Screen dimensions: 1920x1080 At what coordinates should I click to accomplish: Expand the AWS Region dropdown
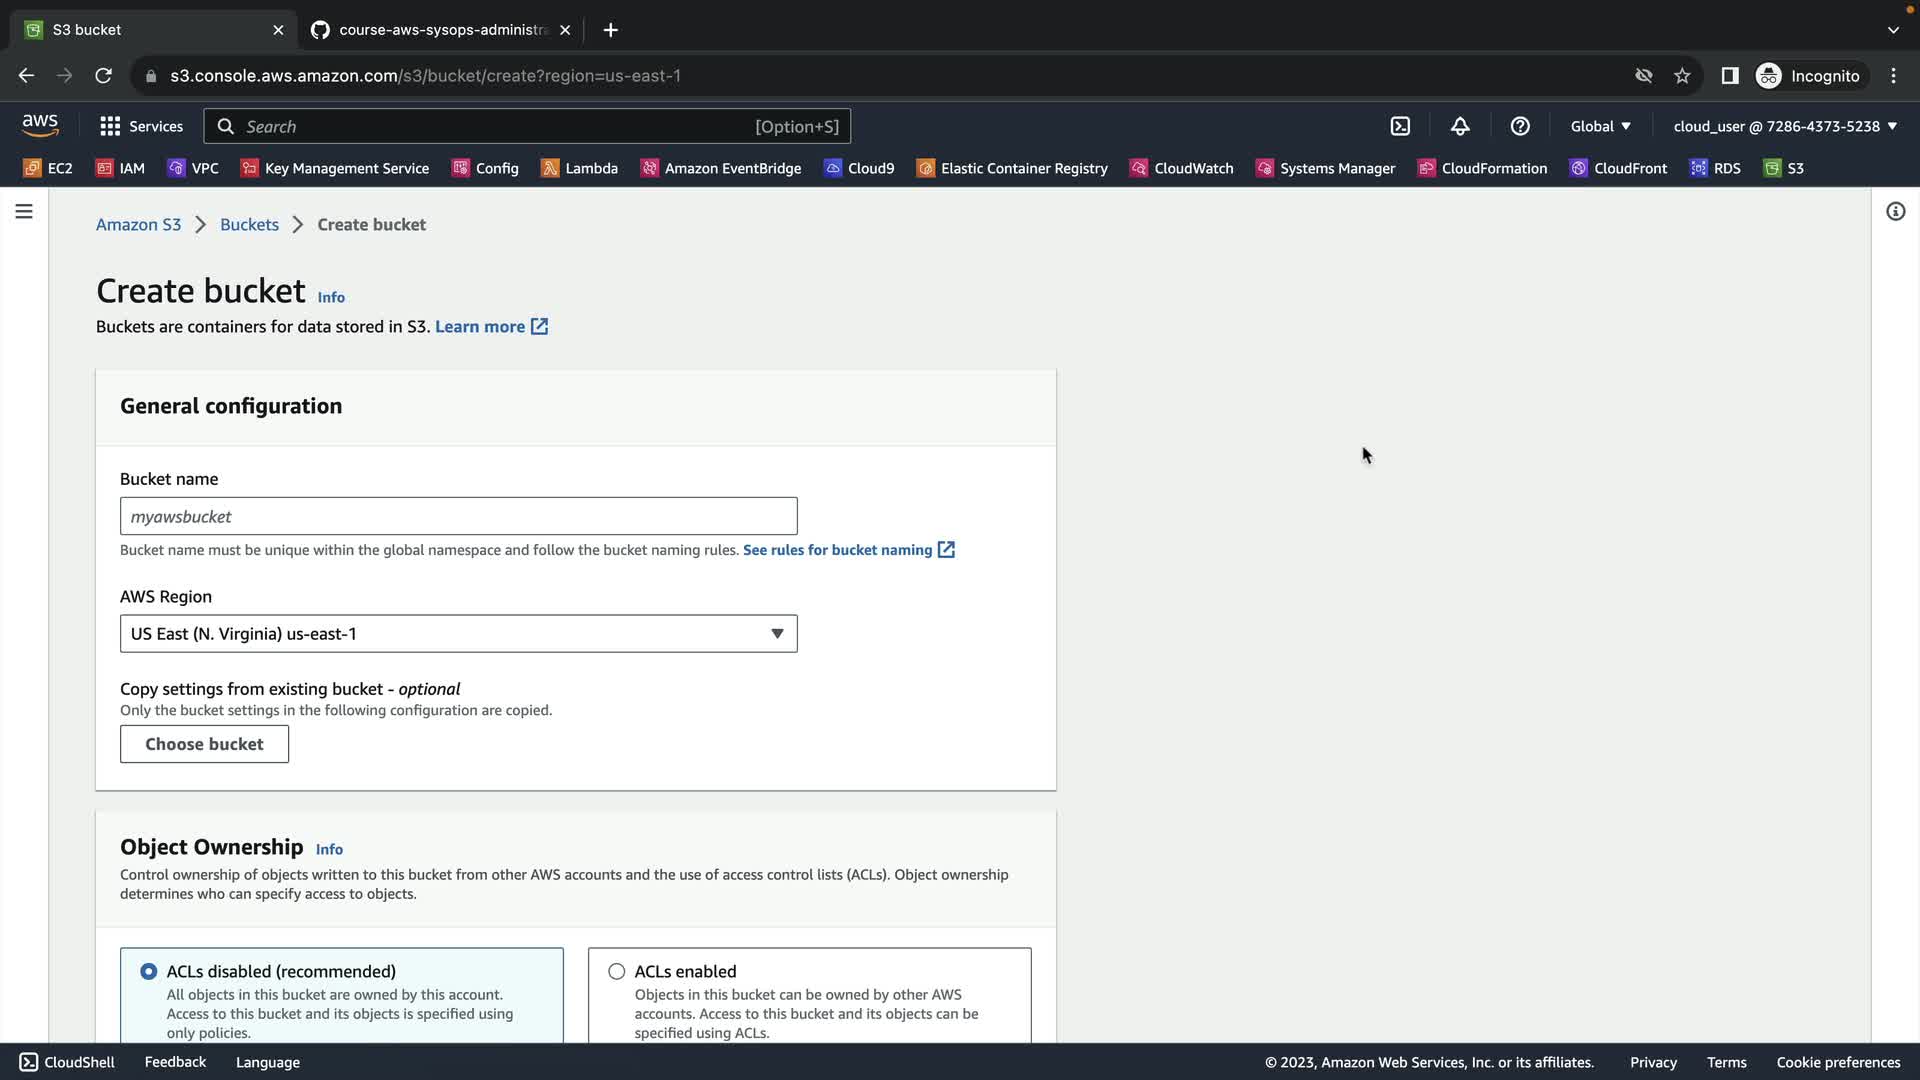coord(458,634)
